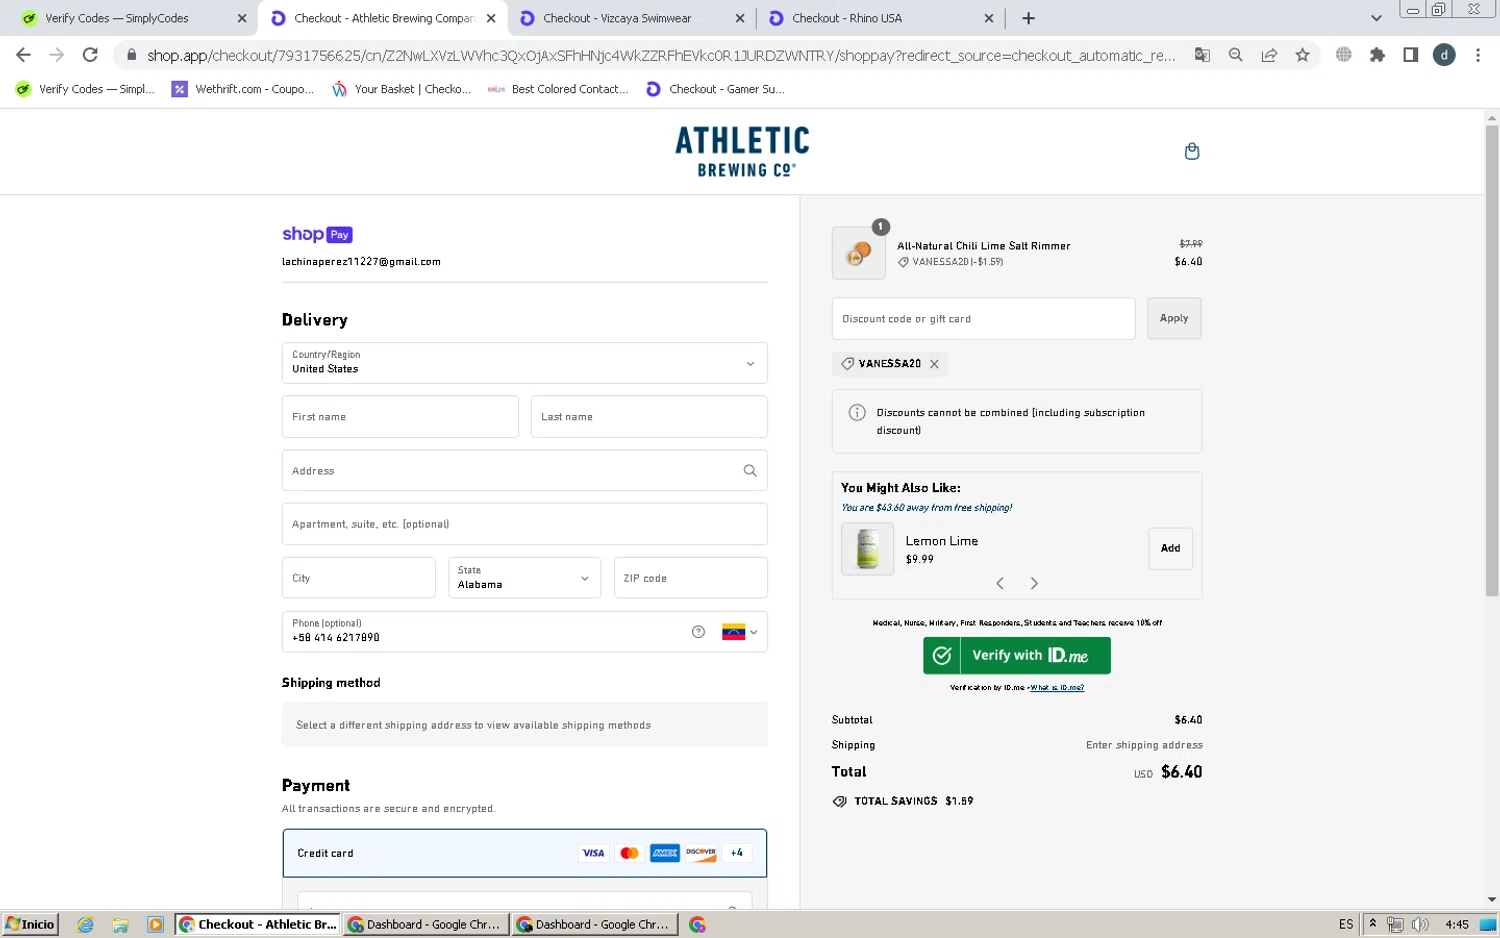Viewport: 1500px width, 938px height.
Task: Open the Checkout Gamer Su bookmark
Action: point(715,89)
